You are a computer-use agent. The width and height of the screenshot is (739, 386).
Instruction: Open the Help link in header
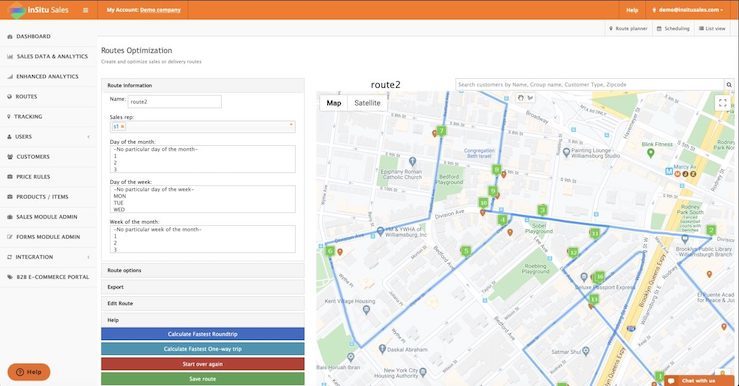click(632, 10)
